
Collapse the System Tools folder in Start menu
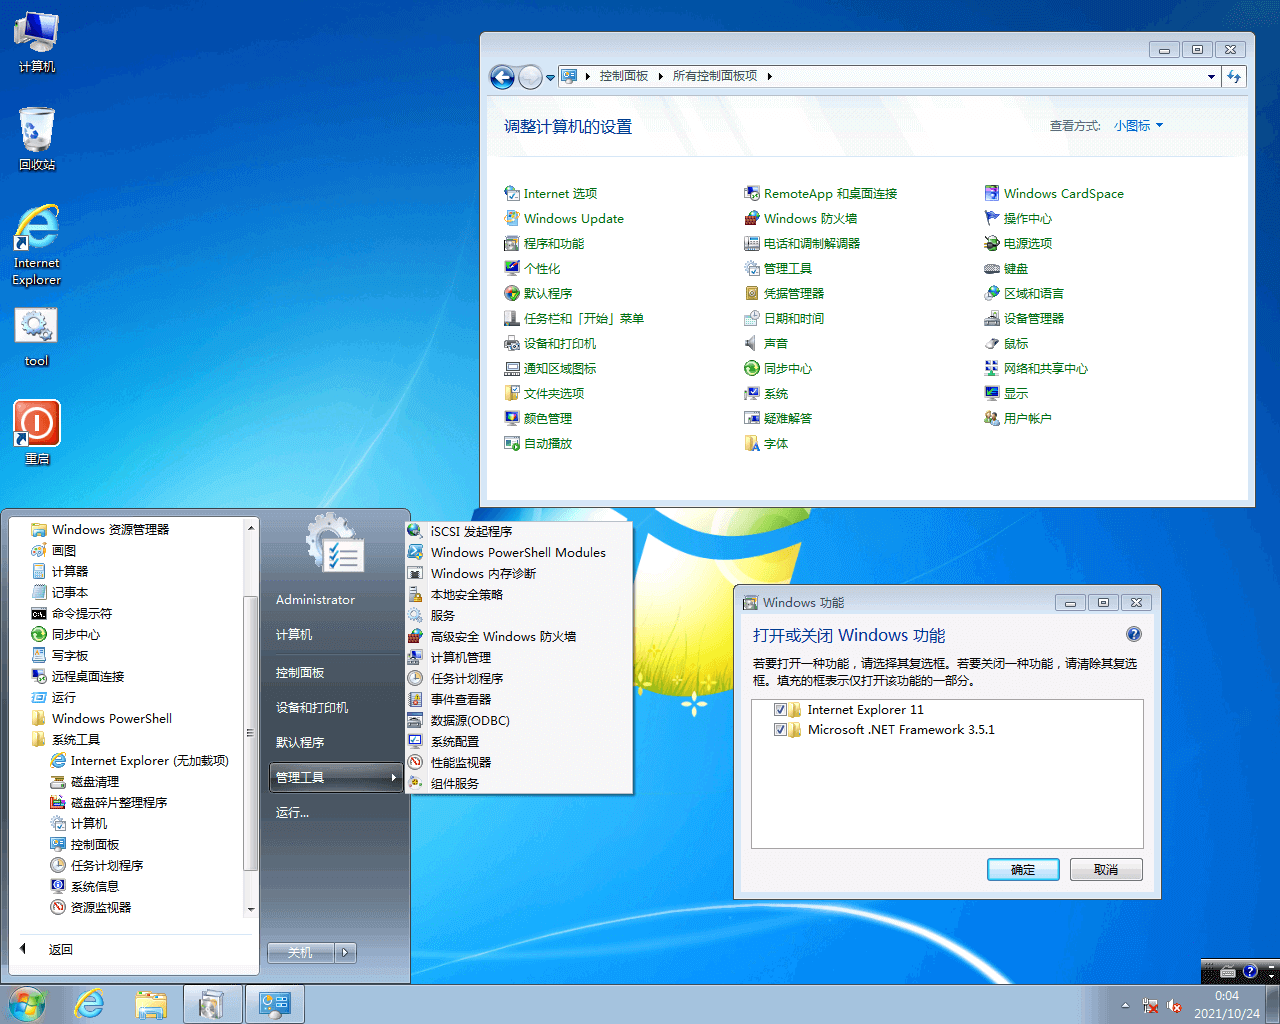tap(76, 740)
